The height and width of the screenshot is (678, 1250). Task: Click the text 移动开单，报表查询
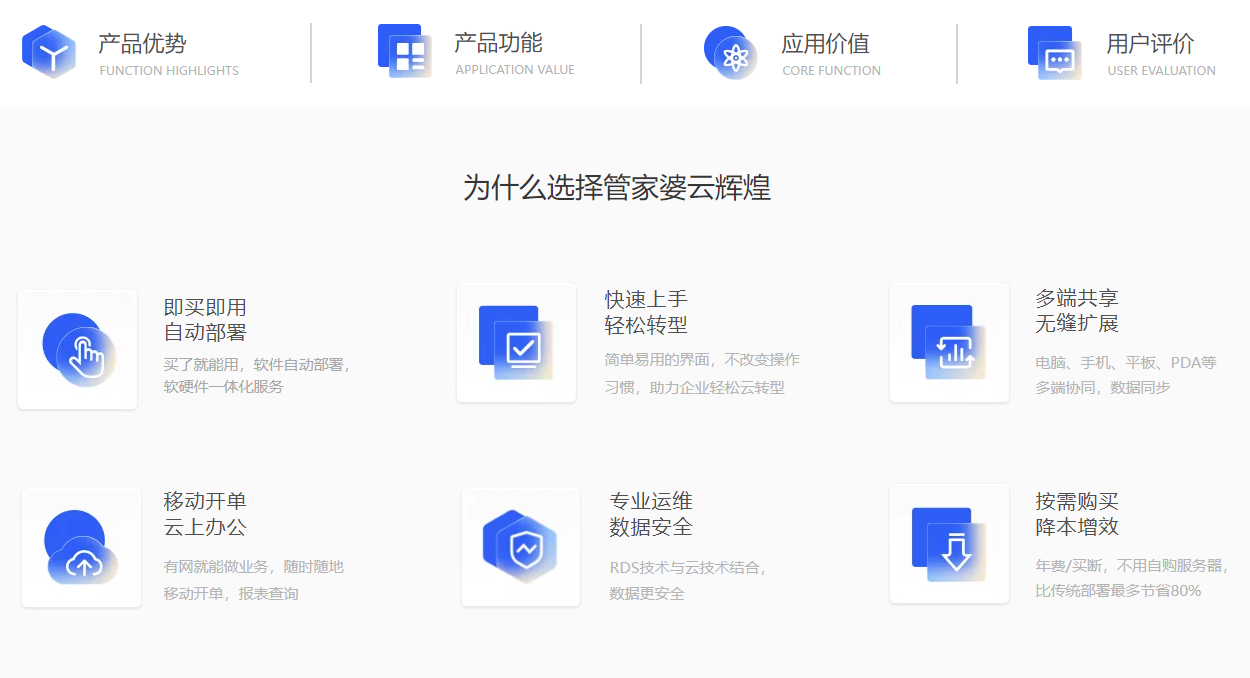231,594
